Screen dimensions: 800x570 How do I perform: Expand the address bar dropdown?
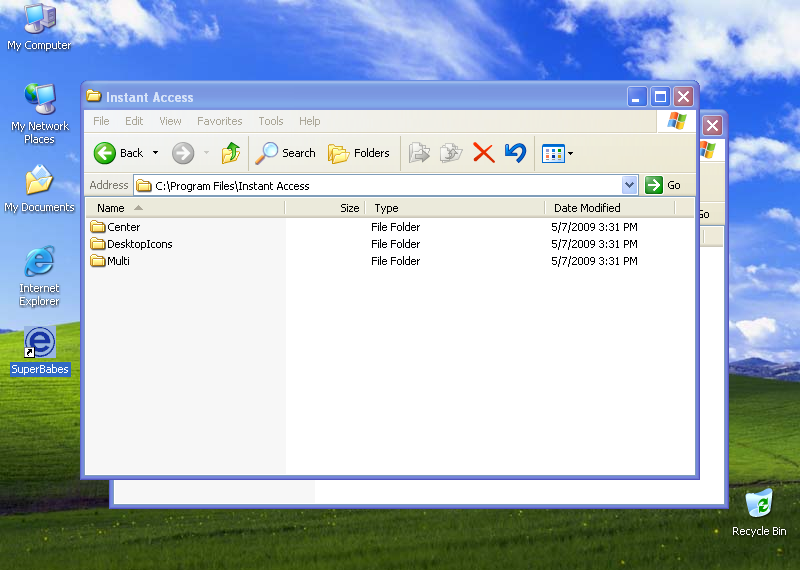tap(630, 185)
